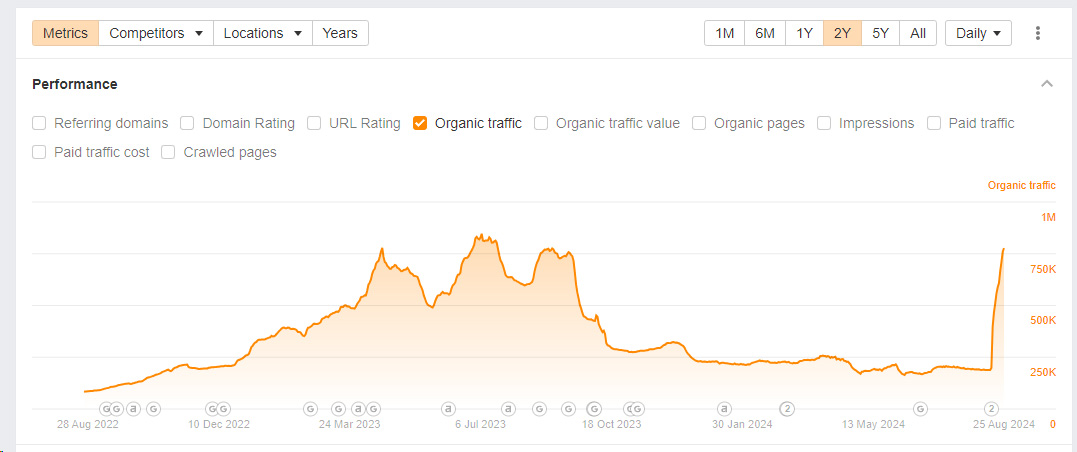The image size is (1077, 452).
Task: Enable the Domain Rating checkbox
Action: pos(188,124)
